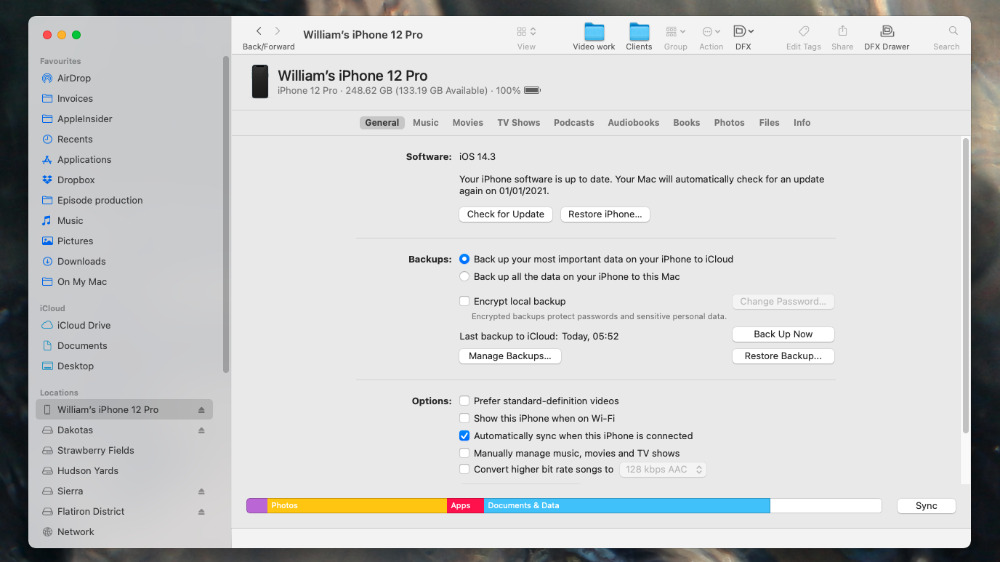
Task: Open the View options dropdown
Action: pyautogui.click(x=526, y=31)
